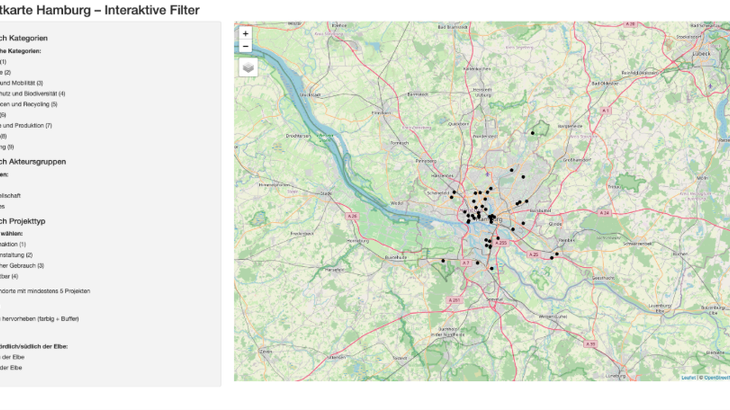Zoom in on the Hamburg map
This screenshot has width=730, height=410.
(245, 34)
